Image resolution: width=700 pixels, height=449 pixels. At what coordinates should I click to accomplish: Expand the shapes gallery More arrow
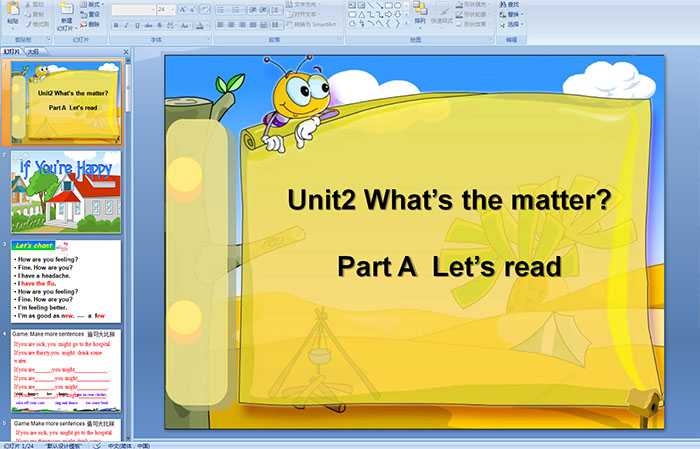point(406,24)
